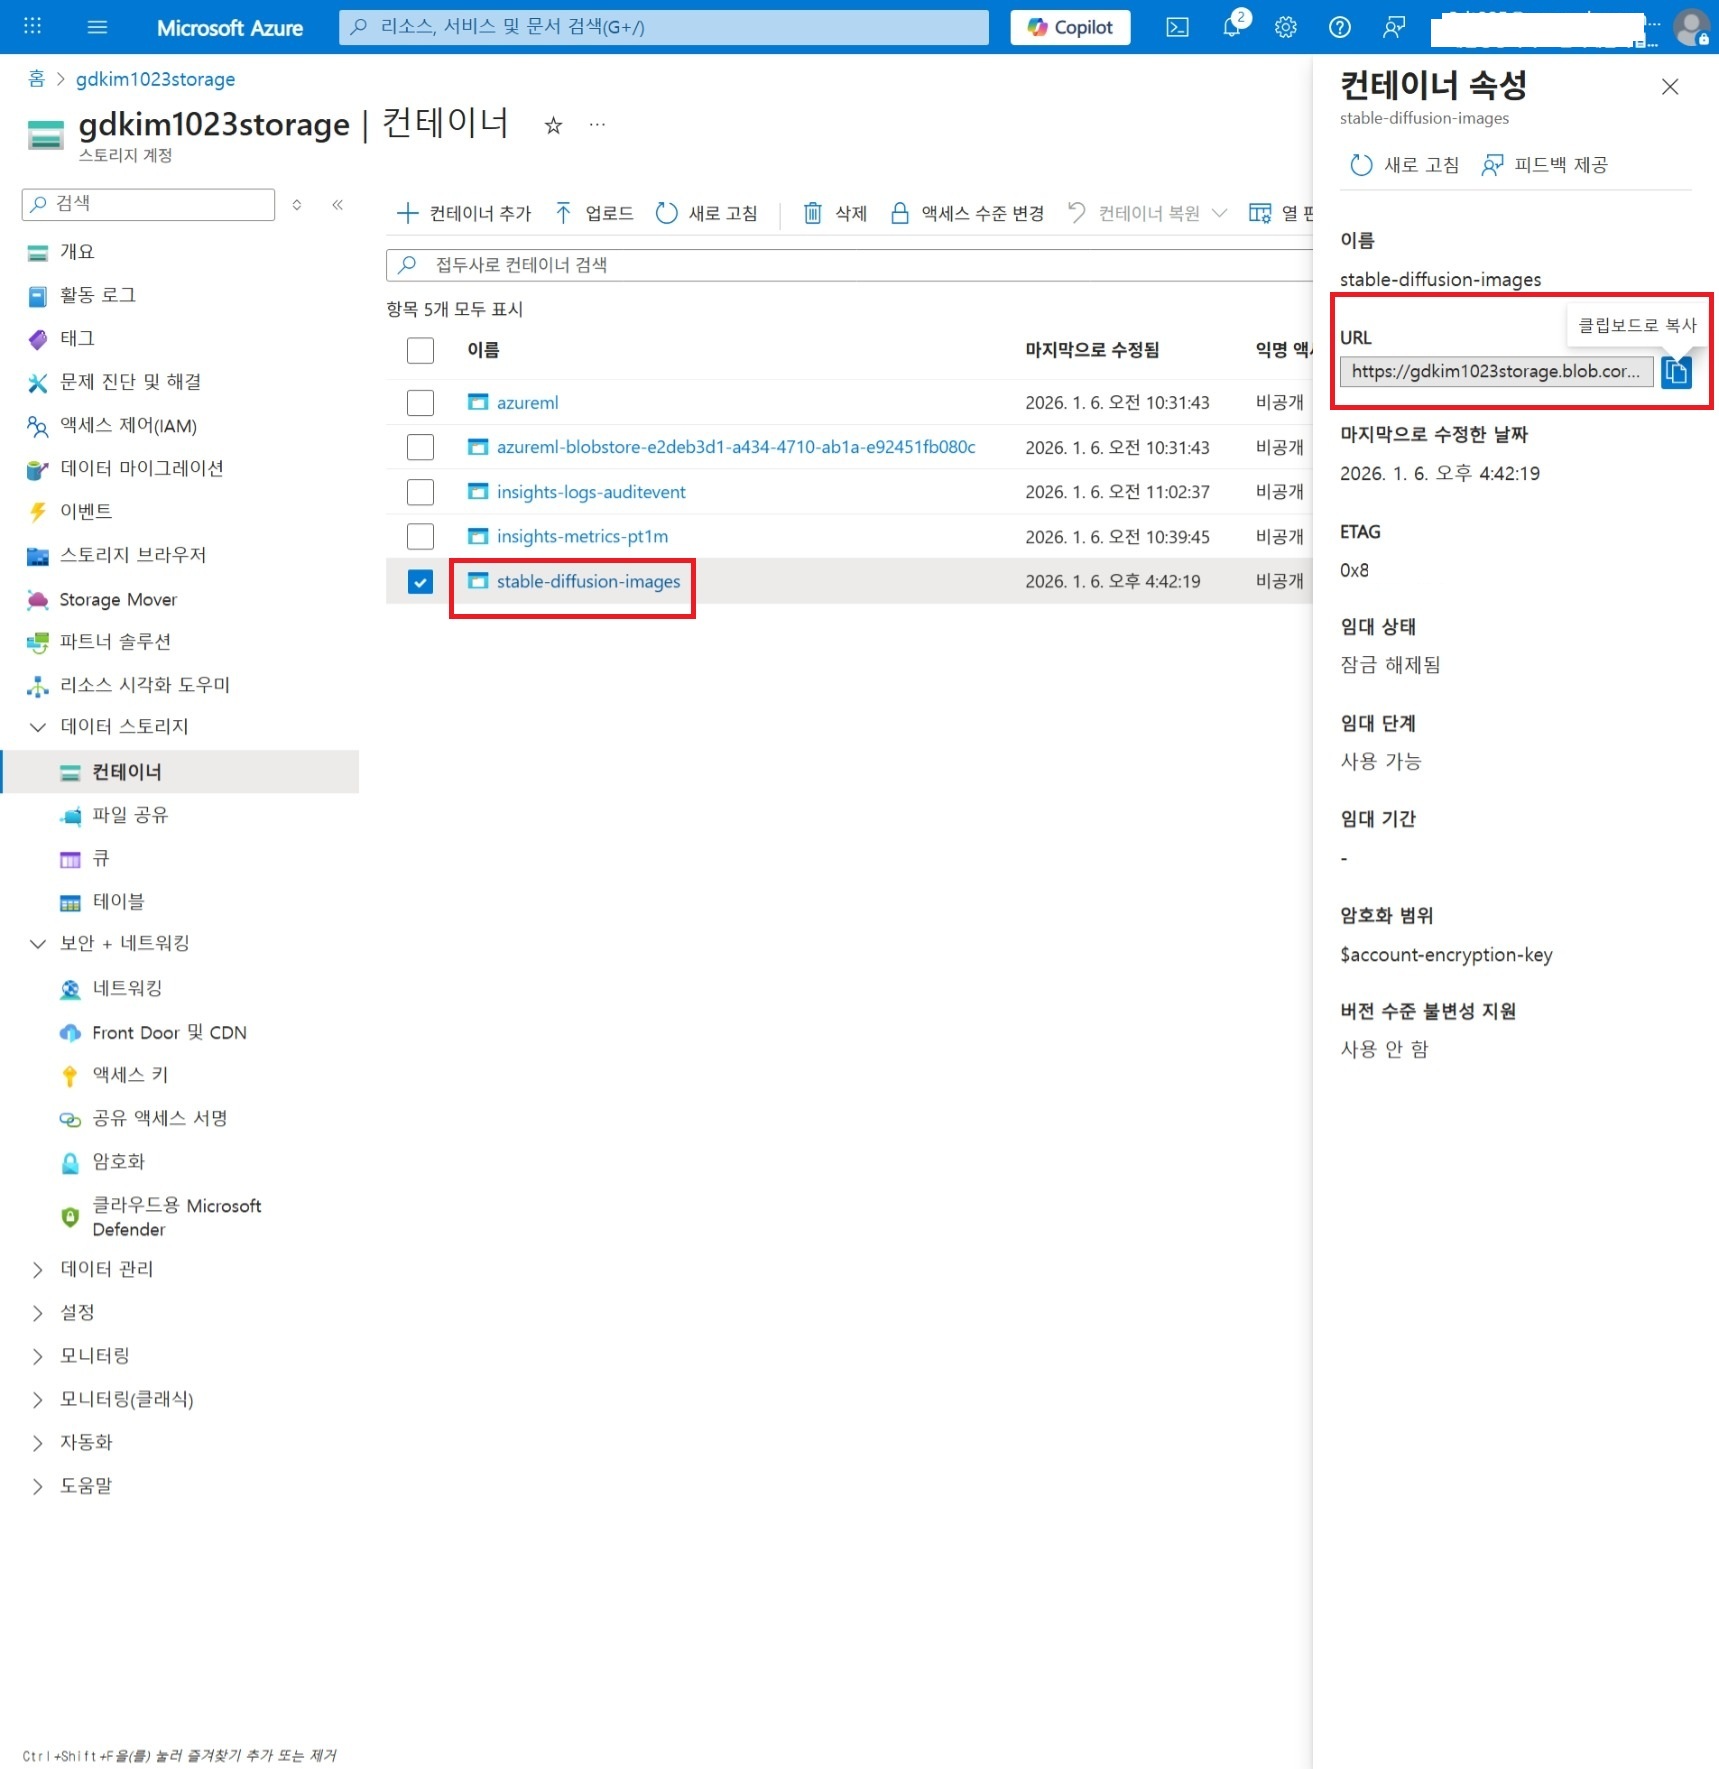Click the sidebar expand/collapse-all arrows
The image size is (1719, 1769).
point(297,204)
